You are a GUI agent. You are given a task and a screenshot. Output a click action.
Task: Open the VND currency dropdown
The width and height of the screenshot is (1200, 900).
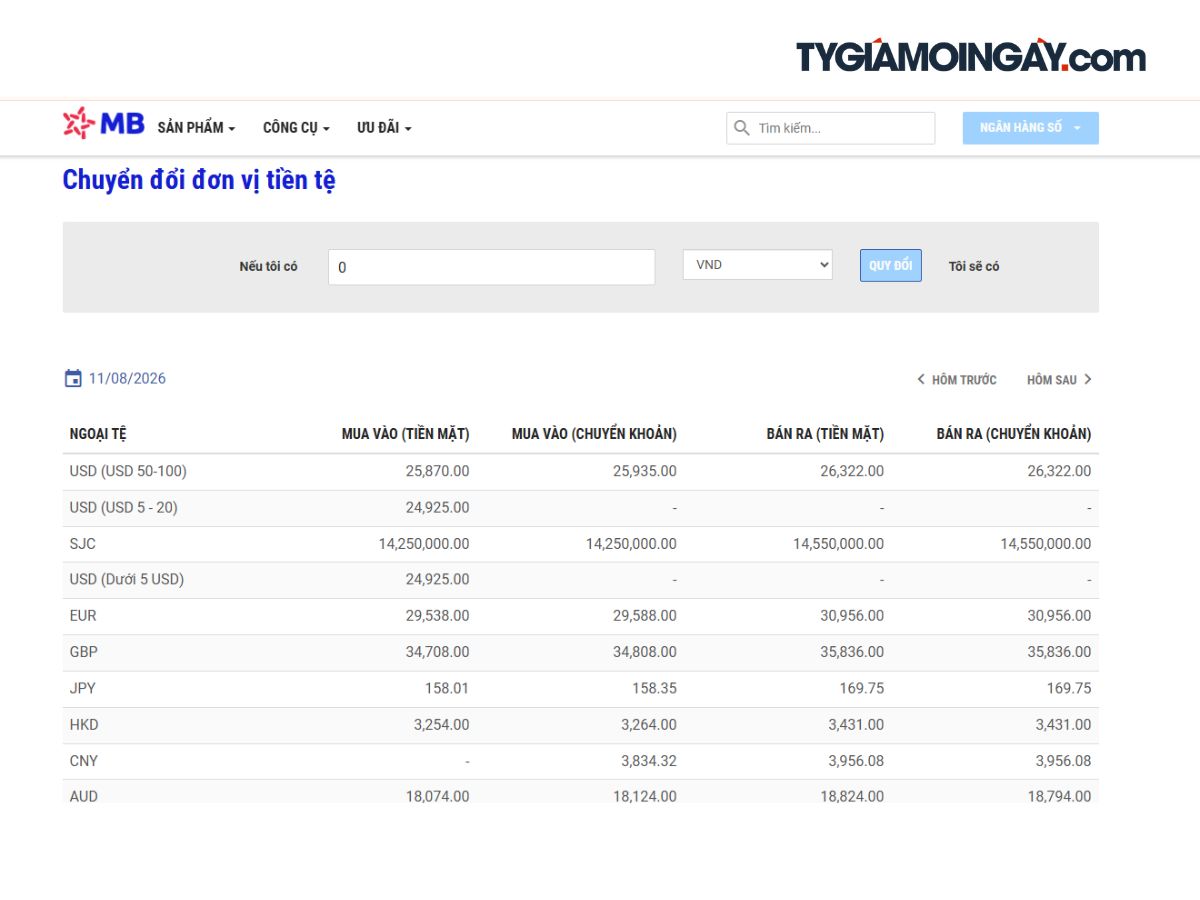pyautogui.click(x=758, y=265)
